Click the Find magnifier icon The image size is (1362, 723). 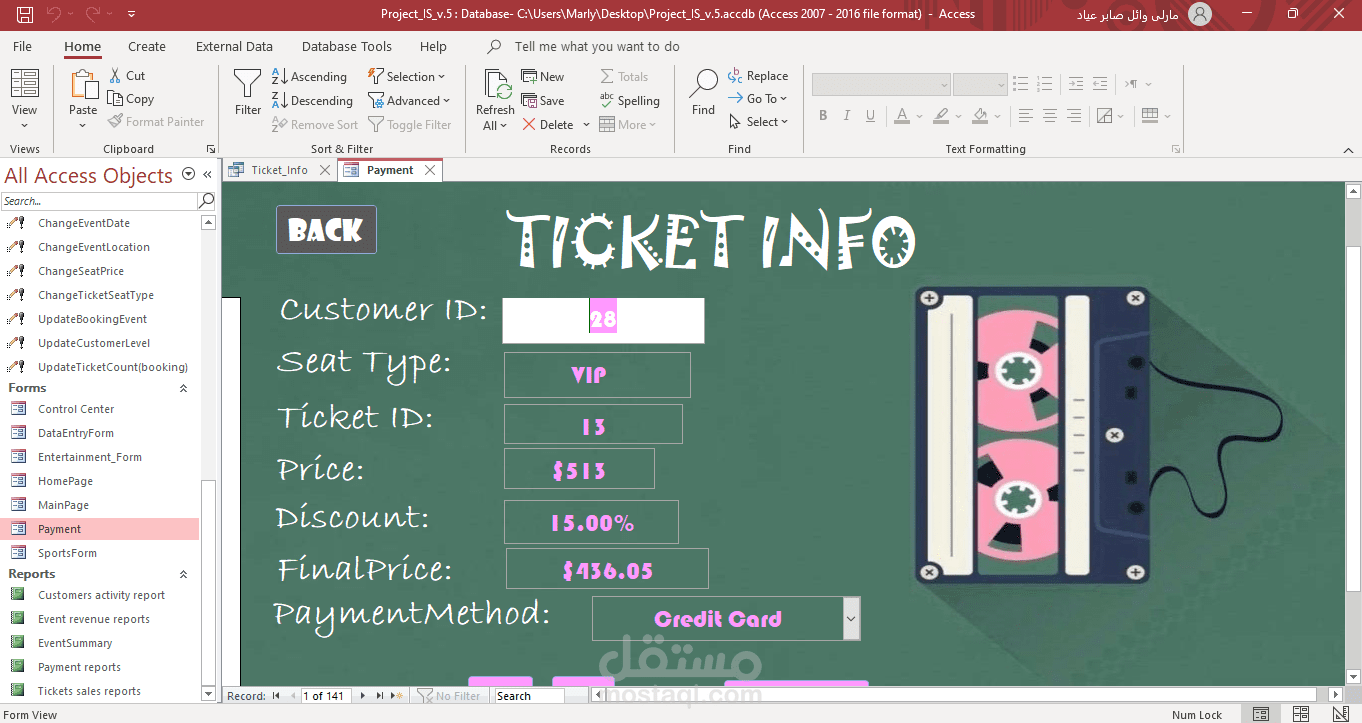pyautogui.click(x=704, y=84)
